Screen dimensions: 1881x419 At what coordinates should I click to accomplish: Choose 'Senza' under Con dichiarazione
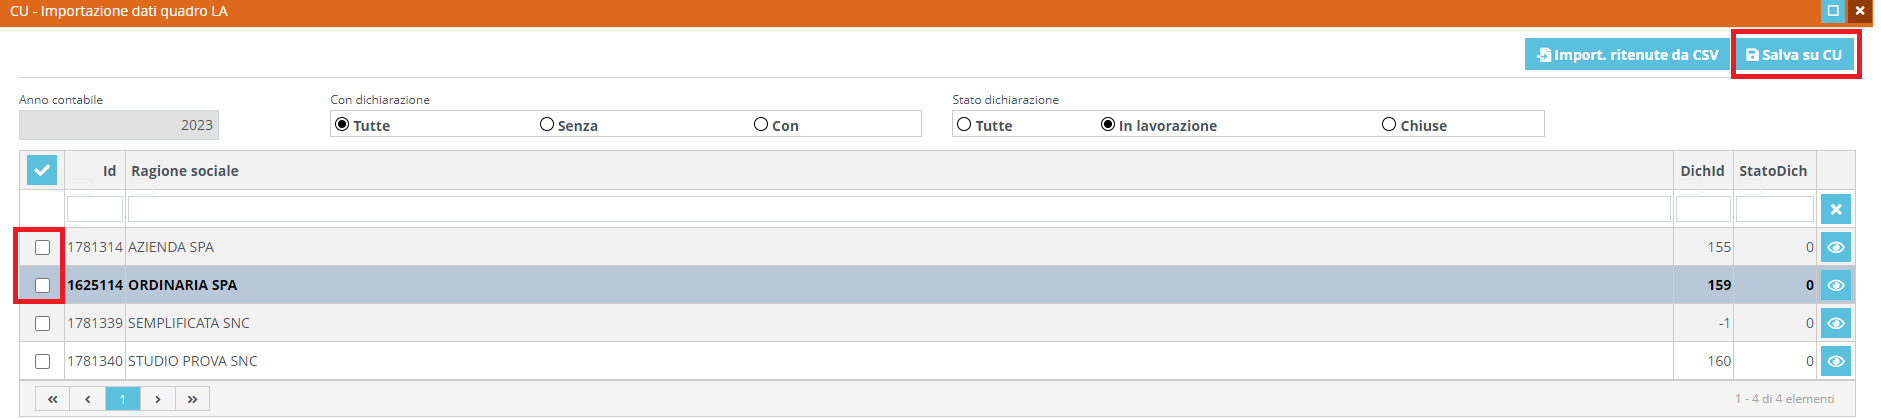[x=547, y=125]
